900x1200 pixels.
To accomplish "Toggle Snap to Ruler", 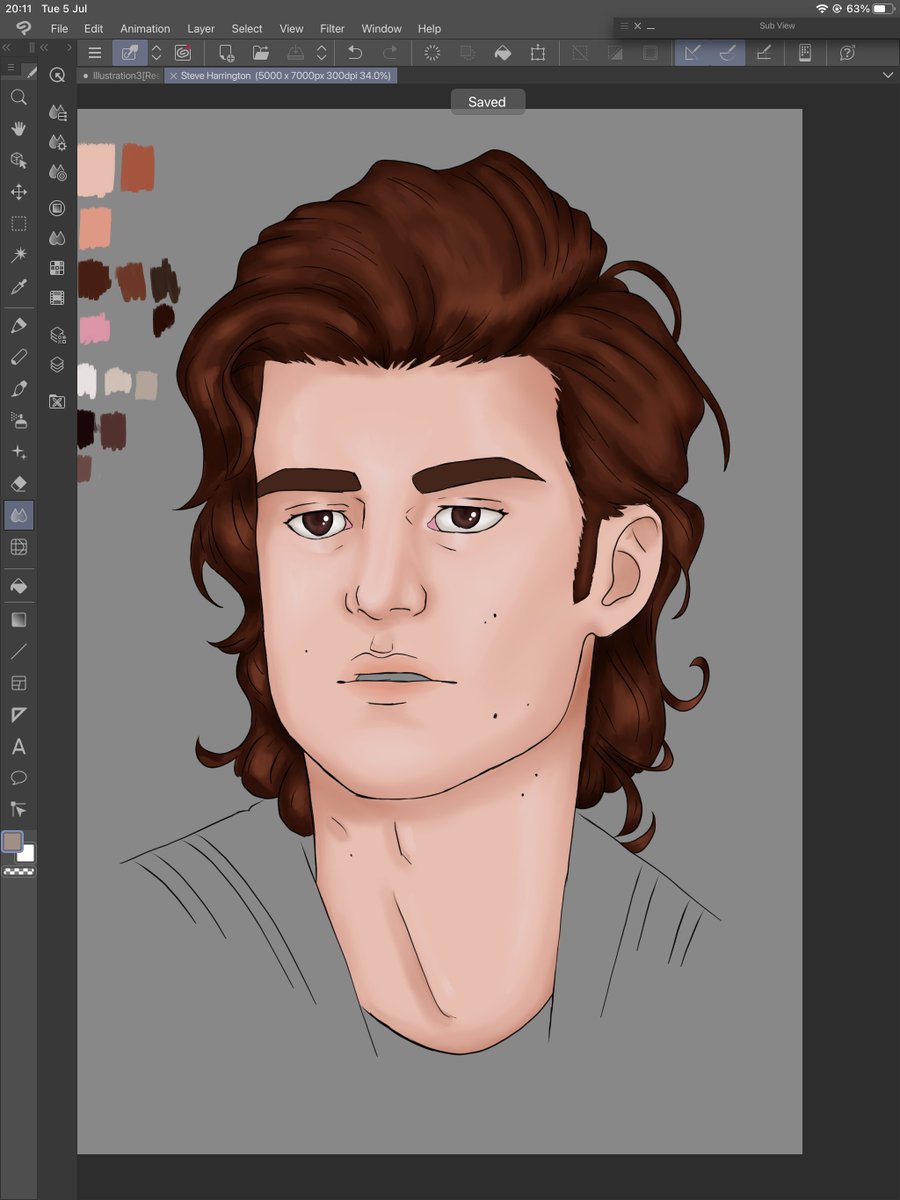I will coord(692,53).
